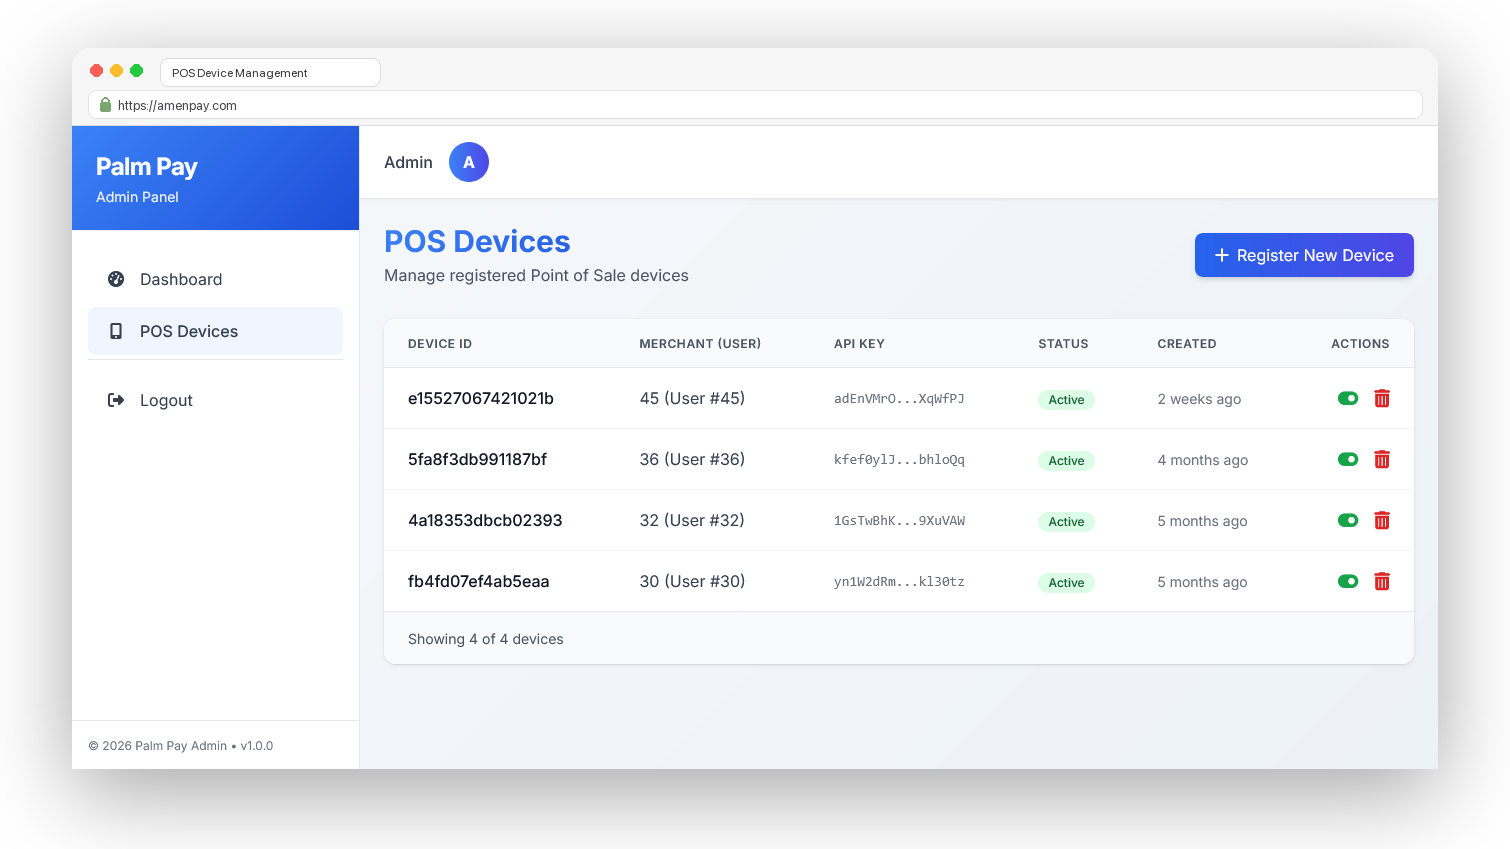
Task: Click the Register New Device button
Action: pos(1304,255)
